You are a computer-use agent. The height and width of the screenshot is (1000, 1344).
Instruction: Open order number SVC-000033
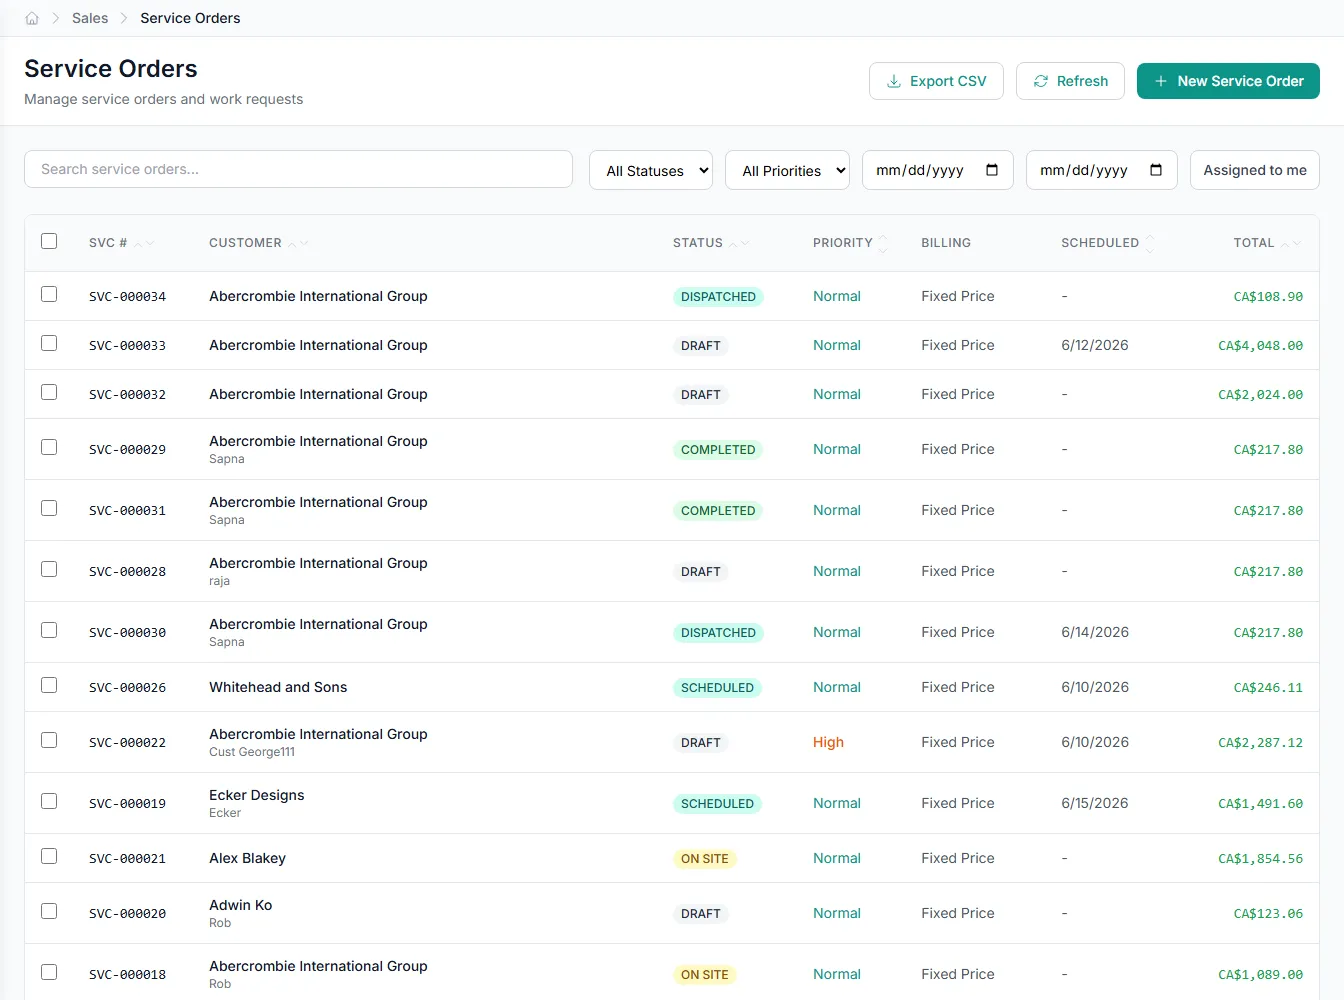(127, 346)
